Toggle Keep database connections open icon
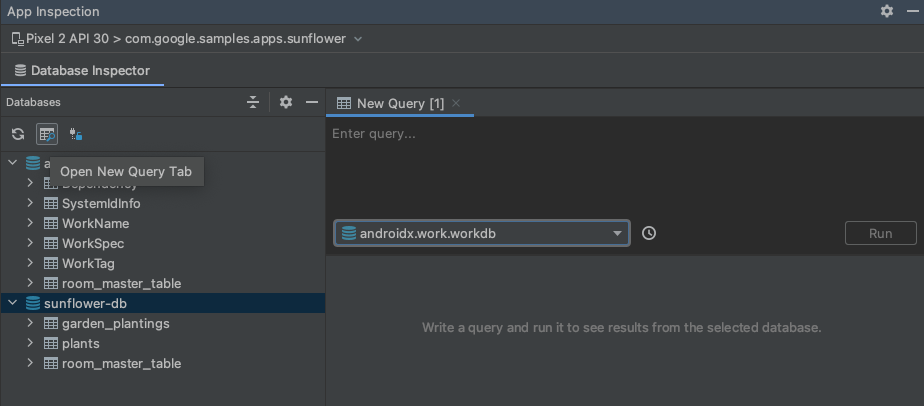 click(x=75, y=134)
